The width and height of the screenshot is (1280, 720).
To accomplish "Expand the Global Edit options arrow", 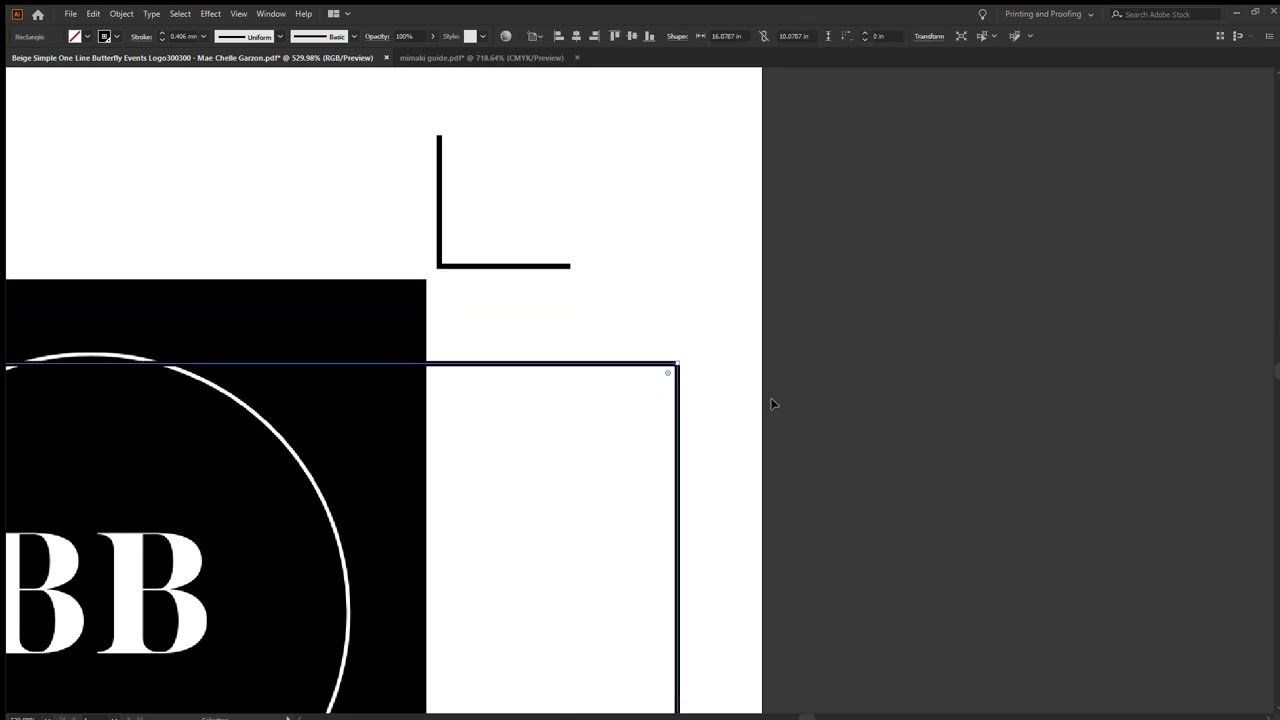I will pos(1030,37).
